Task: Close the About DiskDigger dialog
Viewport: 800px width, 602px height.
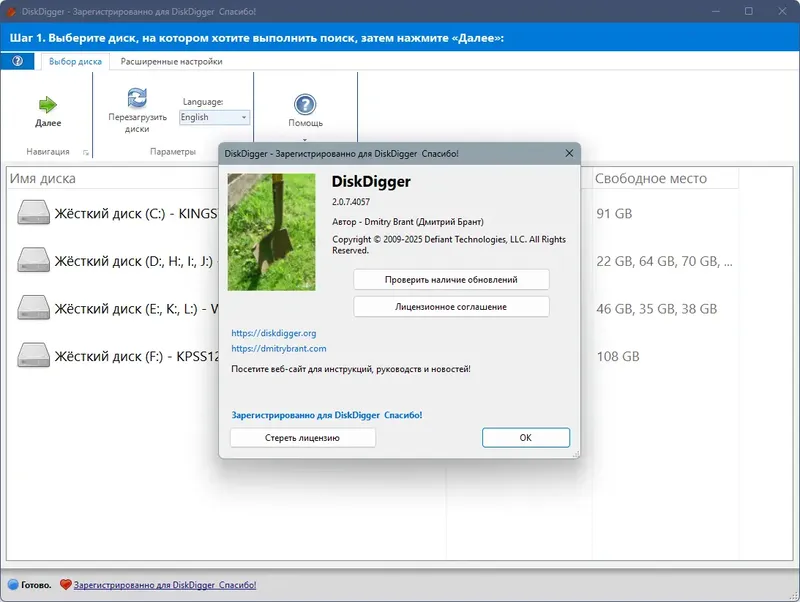Action: tap(569, 153)
